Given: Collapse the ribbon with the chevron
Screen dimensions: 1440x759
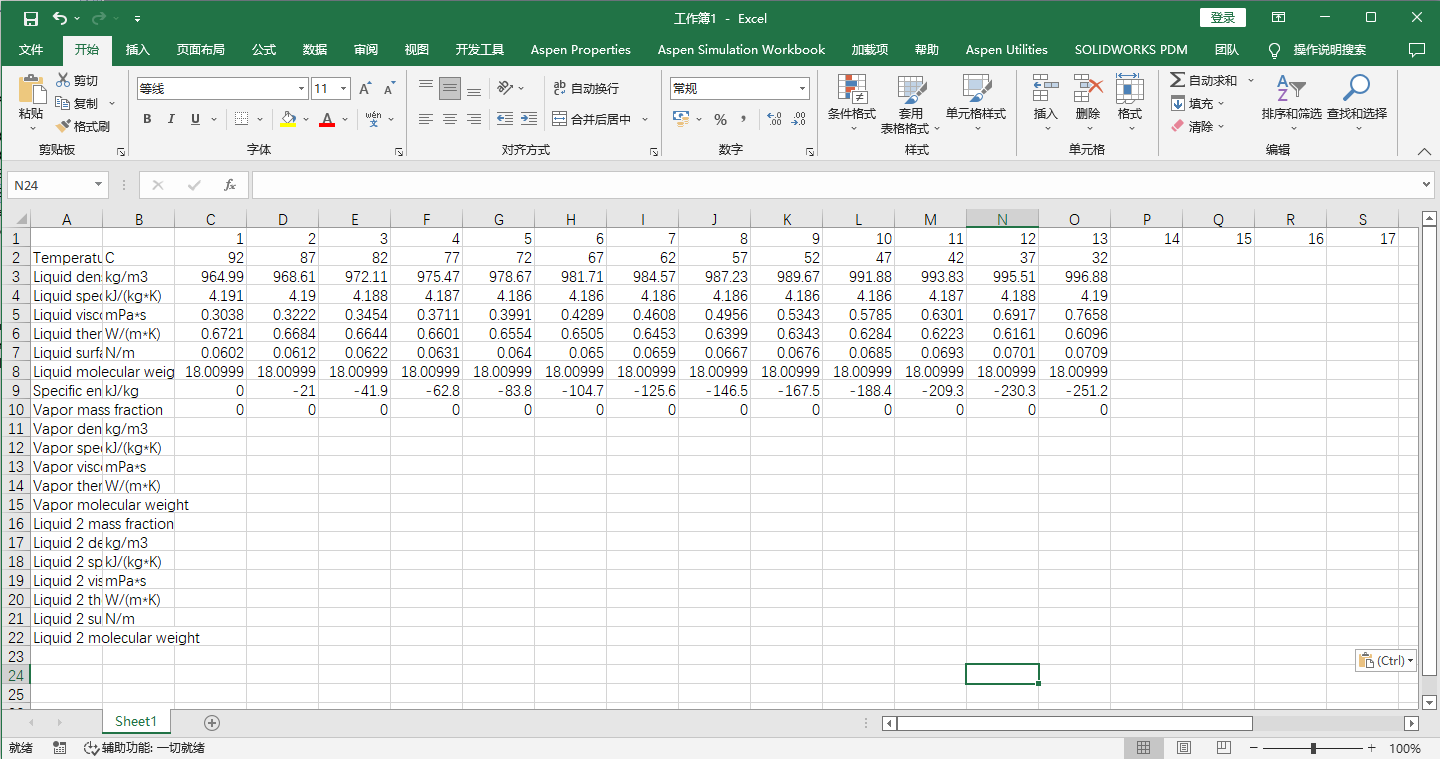Looking at the screenshot, I should [1425, 151].
